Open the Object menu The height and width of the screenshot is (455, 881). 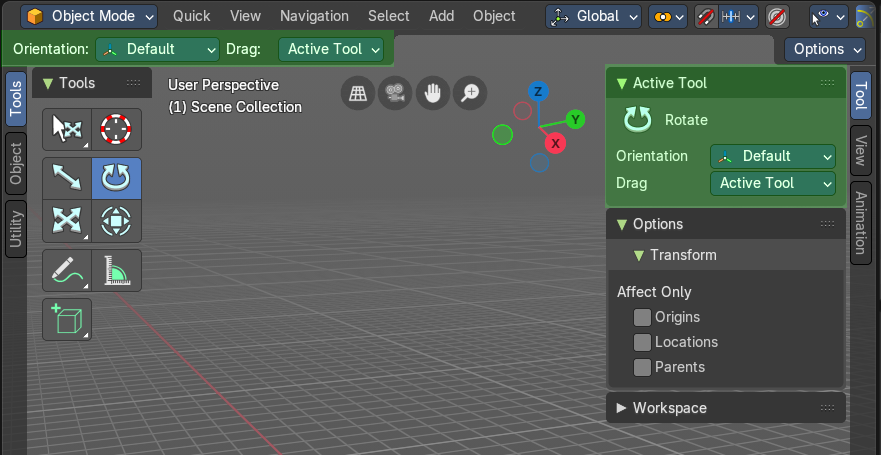(x=494, y=16)
